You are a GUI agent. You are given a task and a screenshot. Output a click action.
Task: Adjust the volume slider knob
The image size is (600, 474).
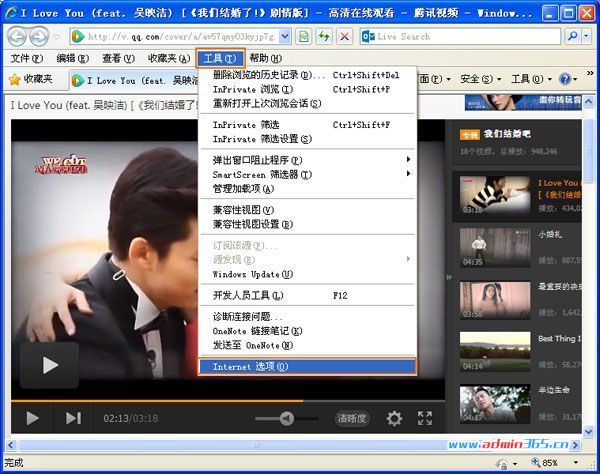coord(287,419)
